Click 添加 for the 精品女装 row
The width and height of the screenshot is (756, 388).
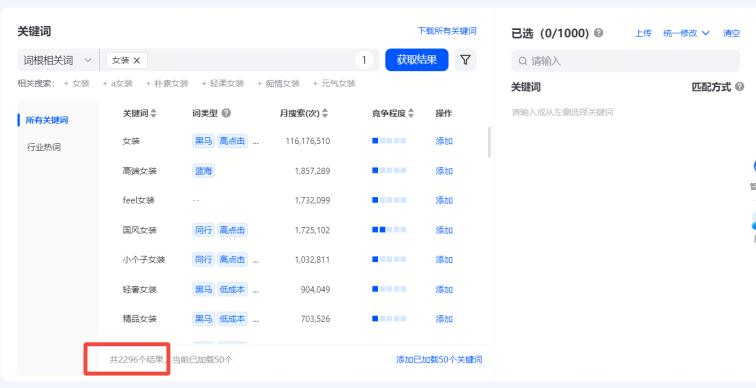(x=444, y=319)
